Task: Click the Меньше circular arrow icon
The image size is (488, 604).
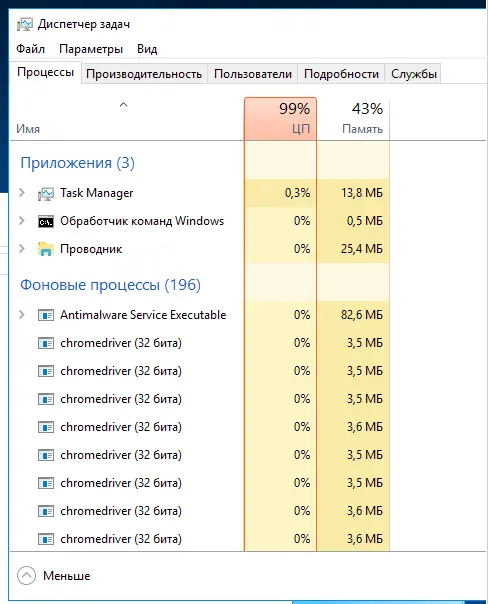Action: click(x=27, y=575)
